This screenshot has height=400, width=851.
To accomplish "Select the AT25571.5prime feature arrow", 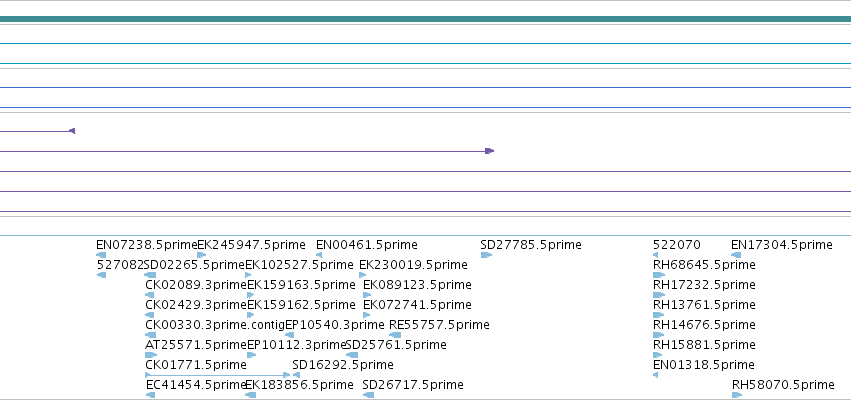I will tap(151, 355).
